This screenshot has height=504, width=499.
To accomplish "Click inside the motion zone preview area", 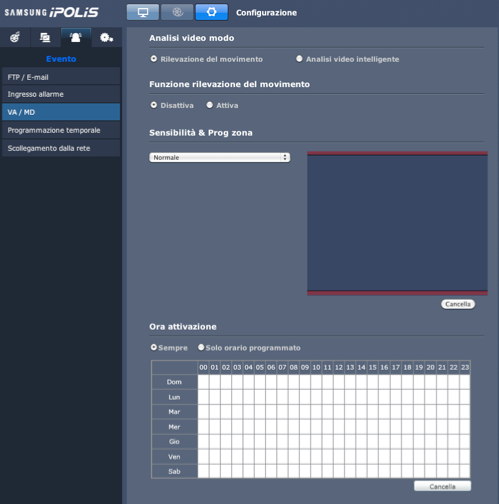I will (397, 223).
